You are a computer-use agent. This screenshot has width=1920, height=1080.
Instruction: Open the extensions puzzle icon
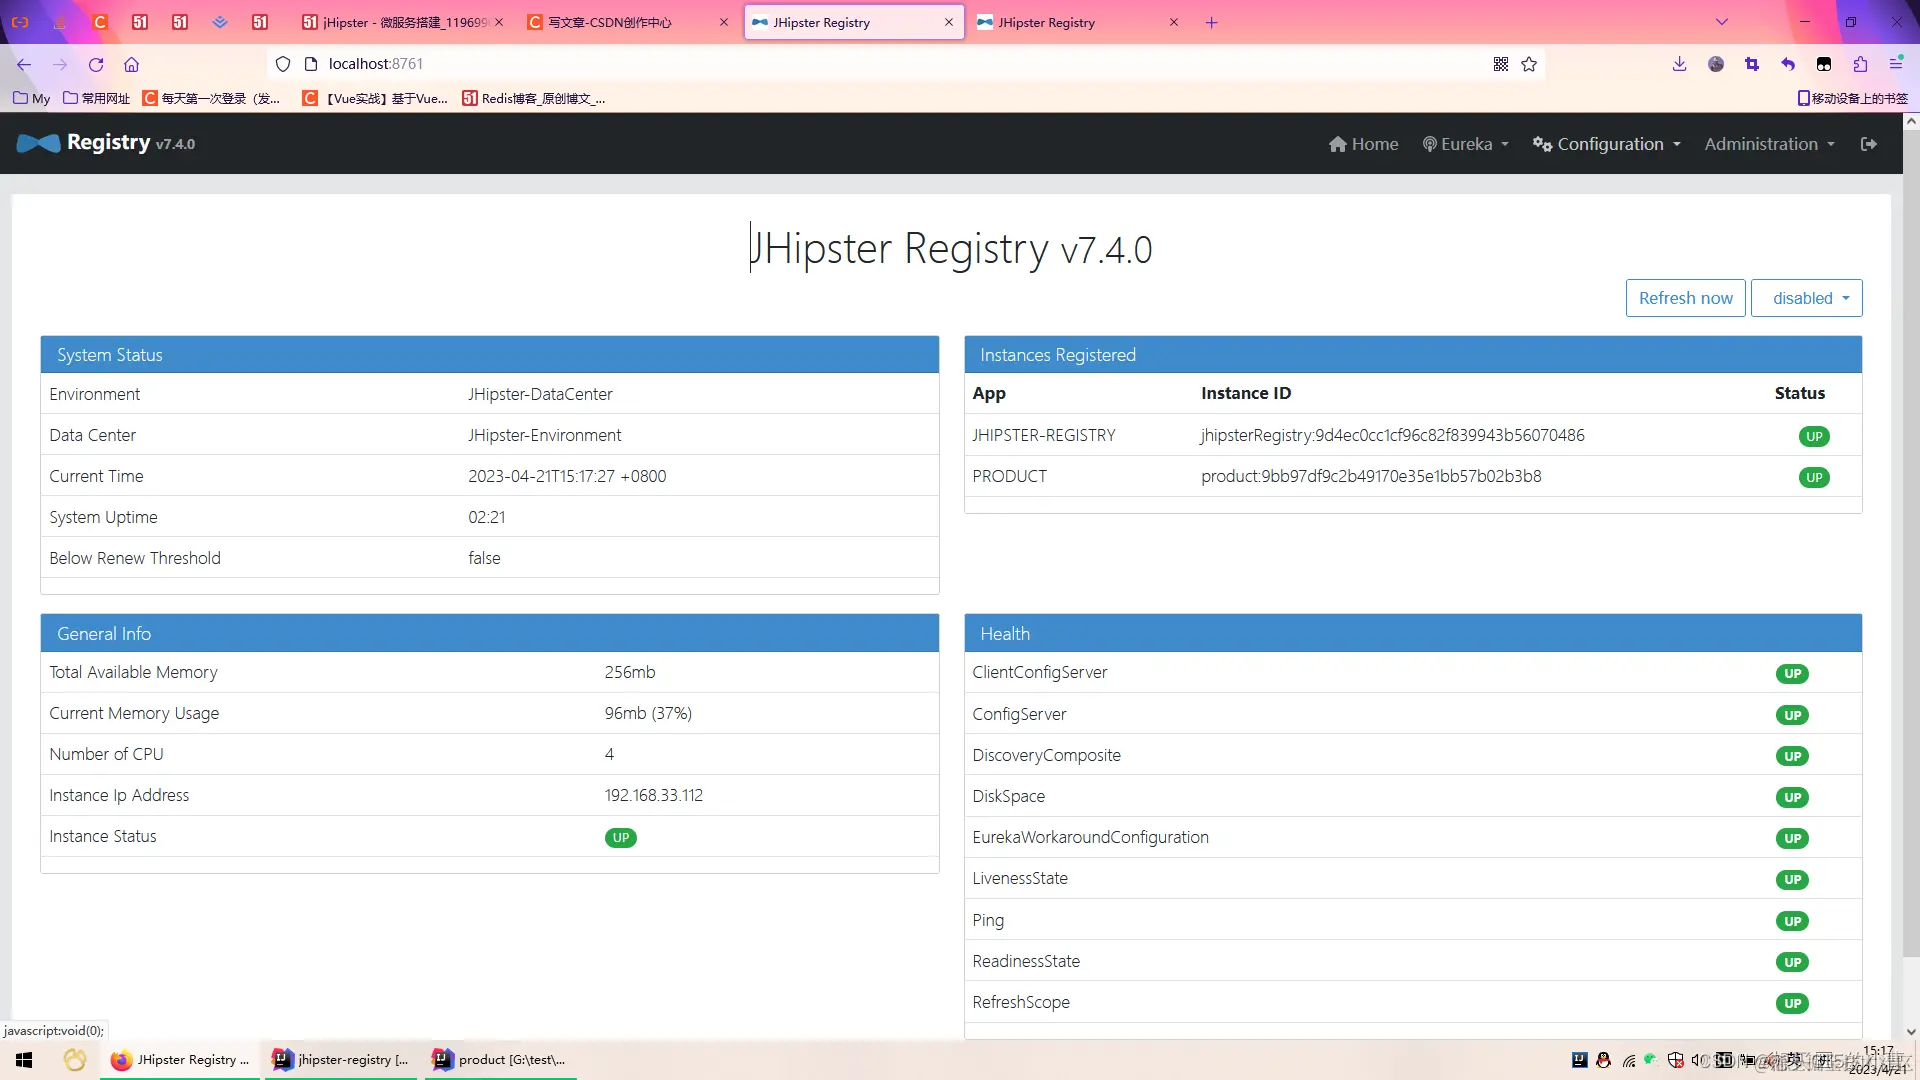[x=1860, y=65]
